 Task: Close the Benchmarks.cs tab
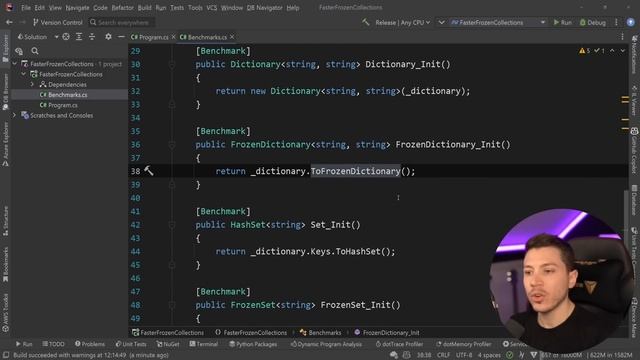point(232,37)
